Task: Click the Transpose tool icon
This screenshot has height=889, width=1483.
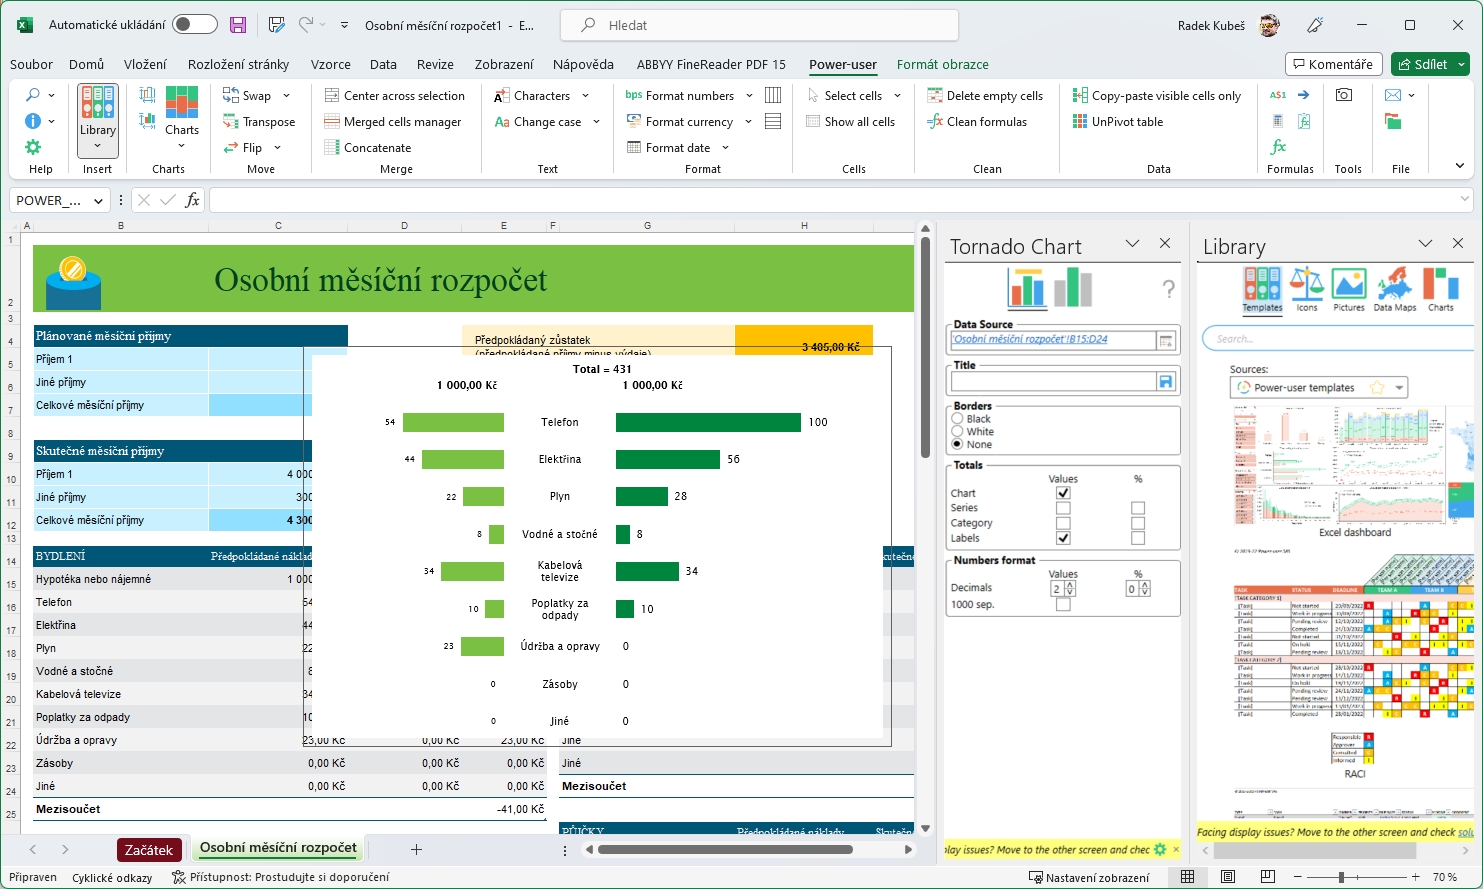Action: click(x=230, y=122)
